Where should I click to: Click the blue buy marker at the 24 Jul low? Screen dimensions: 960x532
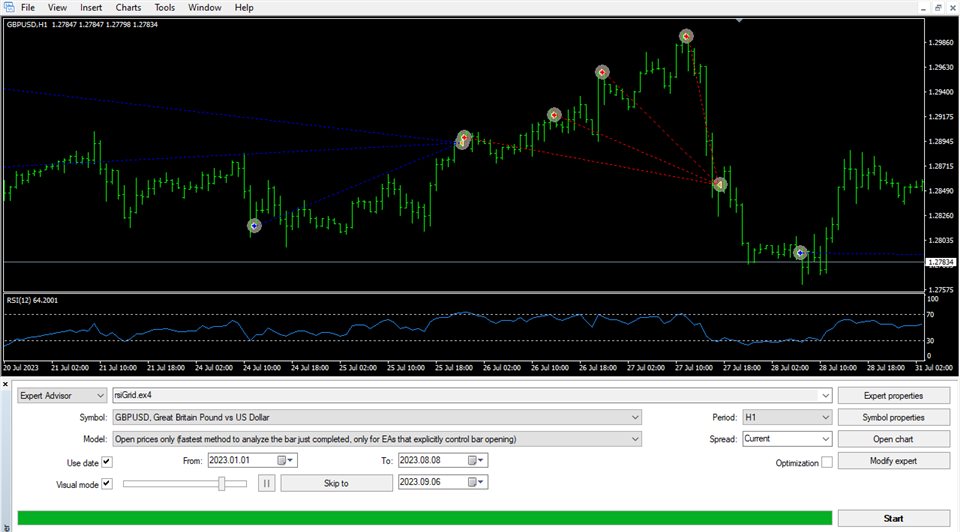[254, 226]
